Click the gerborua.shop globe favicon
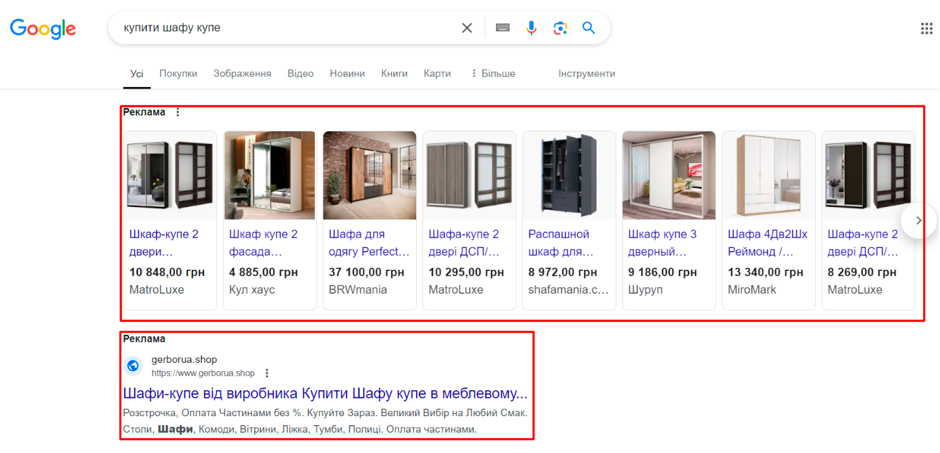The width and height of the screenshot is (940, 453). (133, 366)
